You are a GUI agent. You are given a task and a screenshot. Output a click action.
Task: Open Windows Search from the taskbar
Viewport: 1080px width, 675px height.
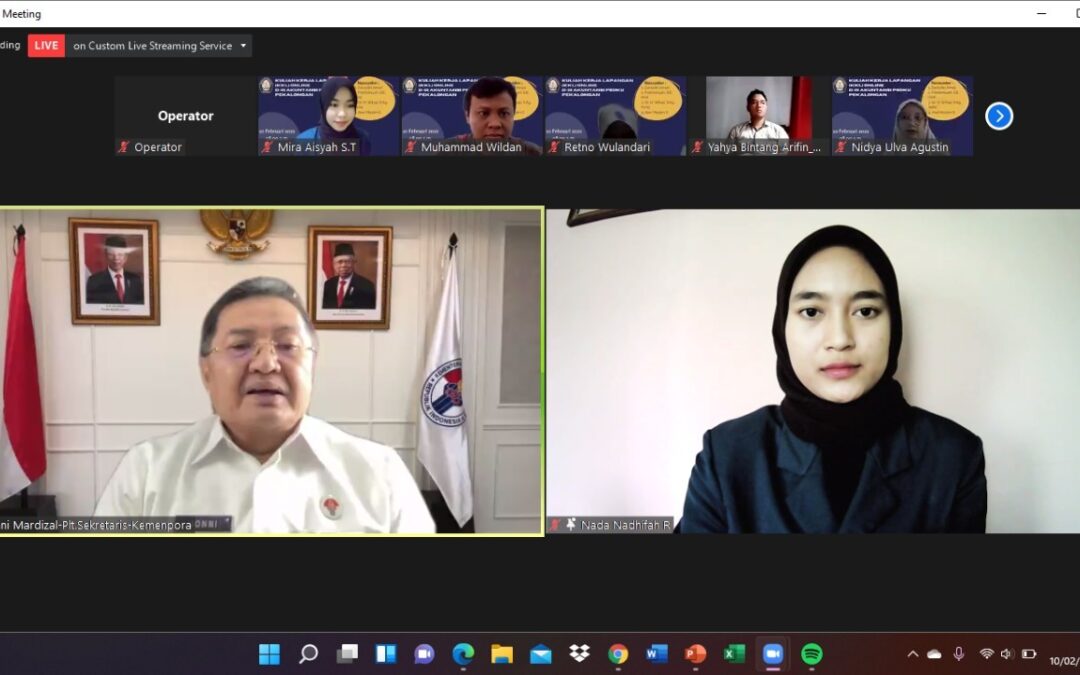coord(308,654)
